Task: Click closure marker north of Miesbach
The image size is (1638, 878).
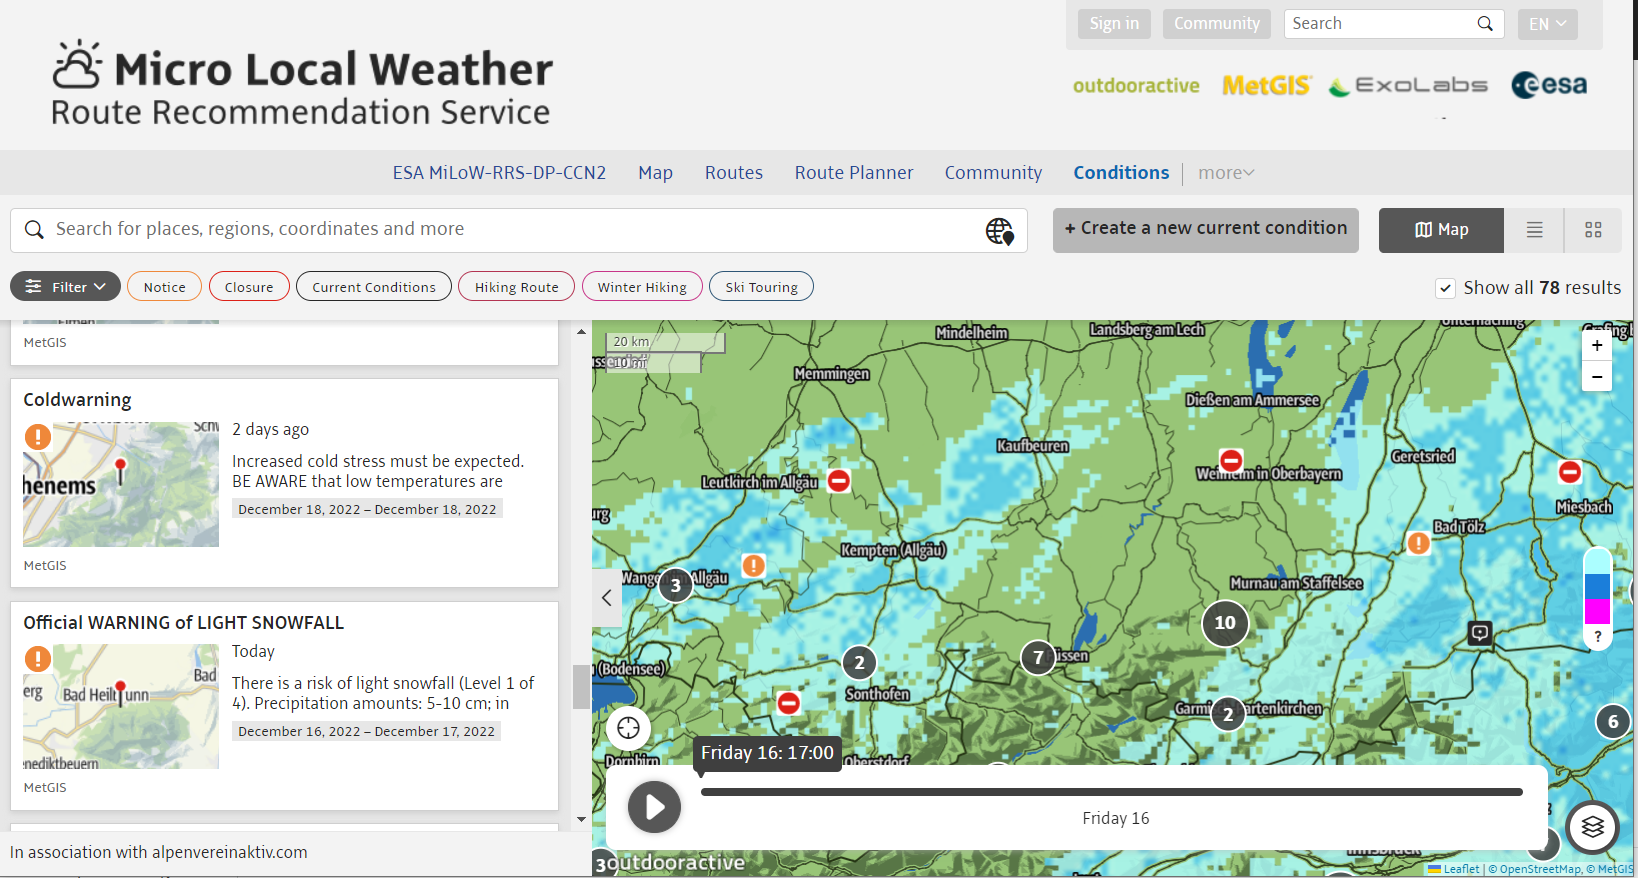Action: pyautogui.click(x=1570, y=472)
